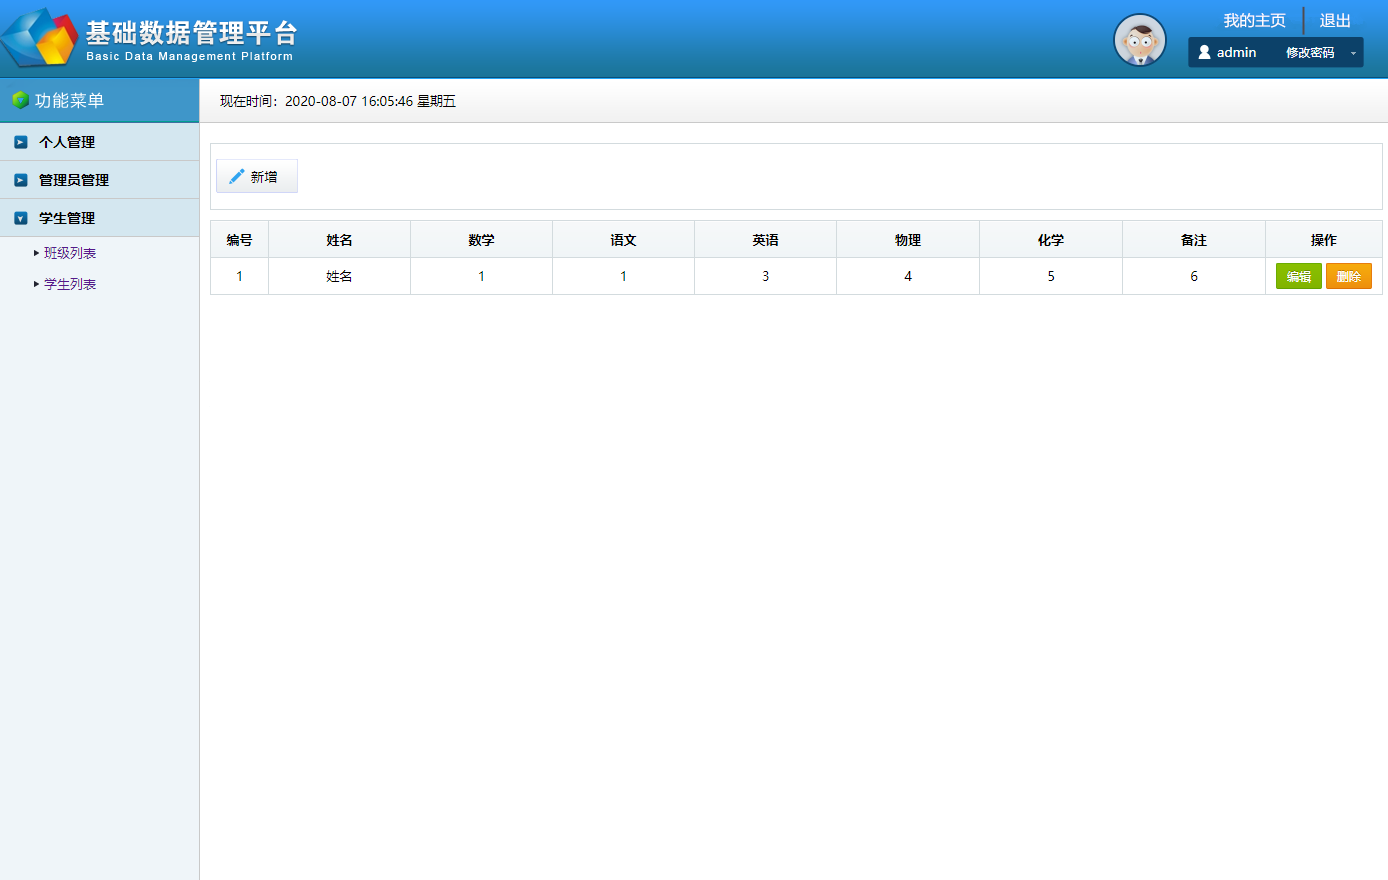1388x880 pixels.
Task: Click 退出 to log out
Action: coord(1334,19)
